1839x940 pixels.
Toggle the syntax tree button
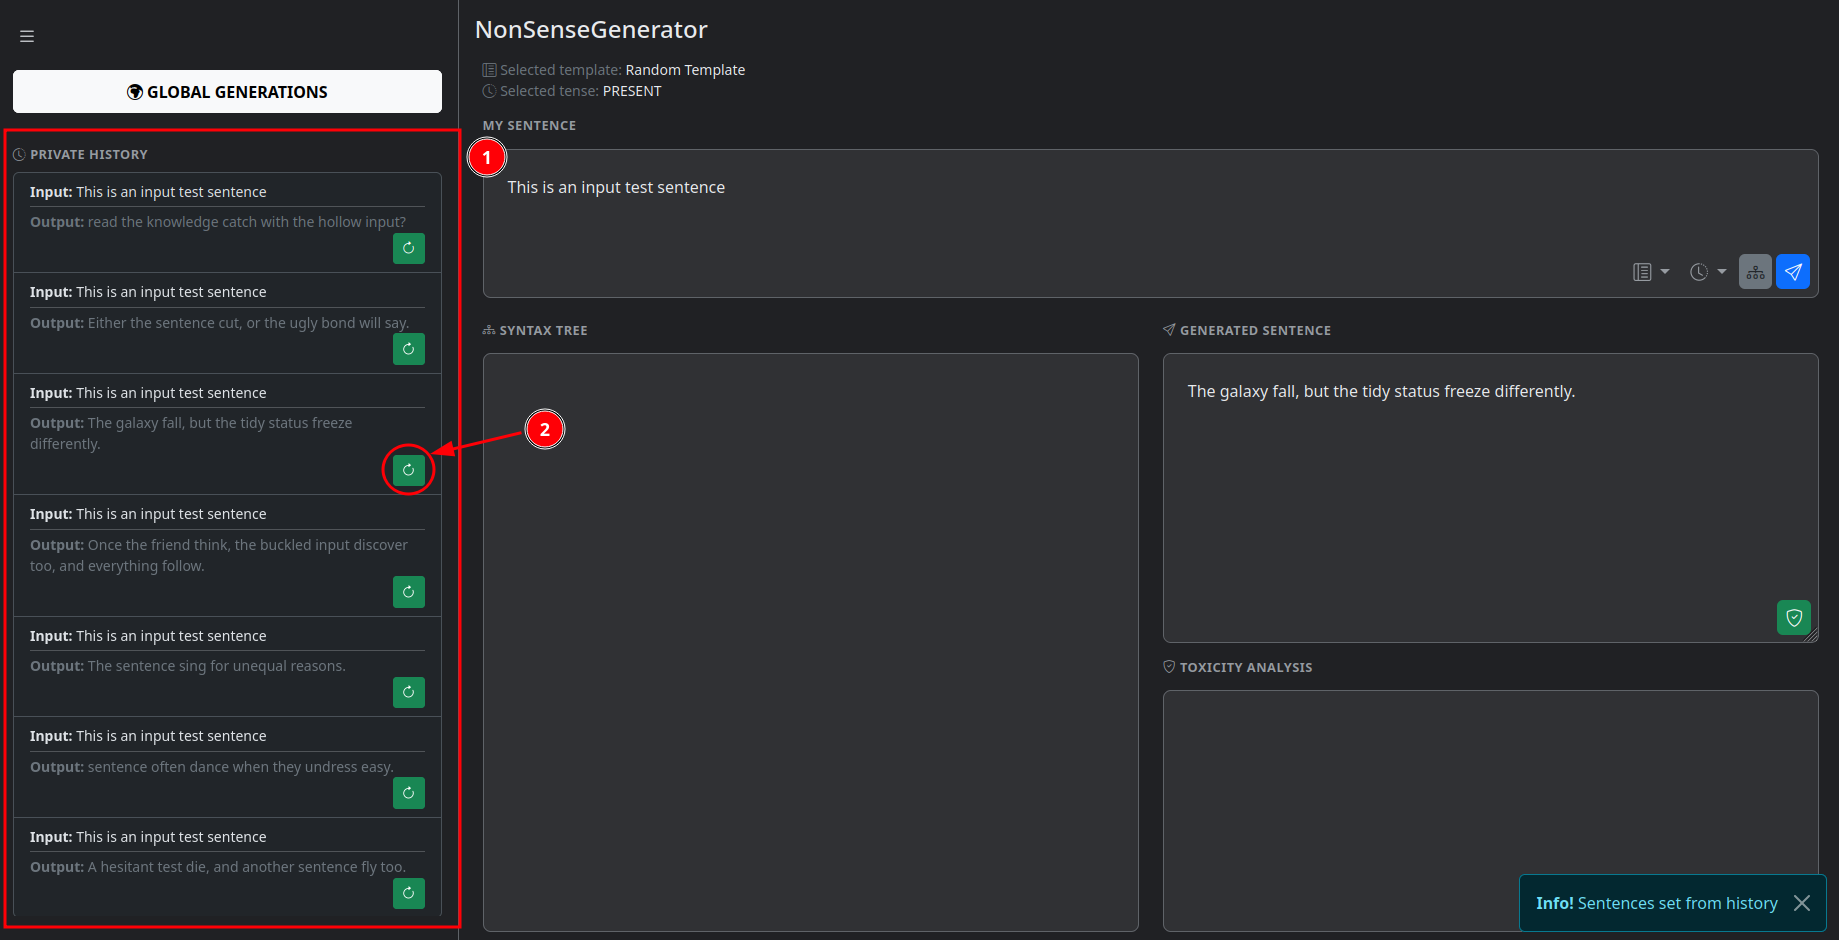[x=1755, y=272]
